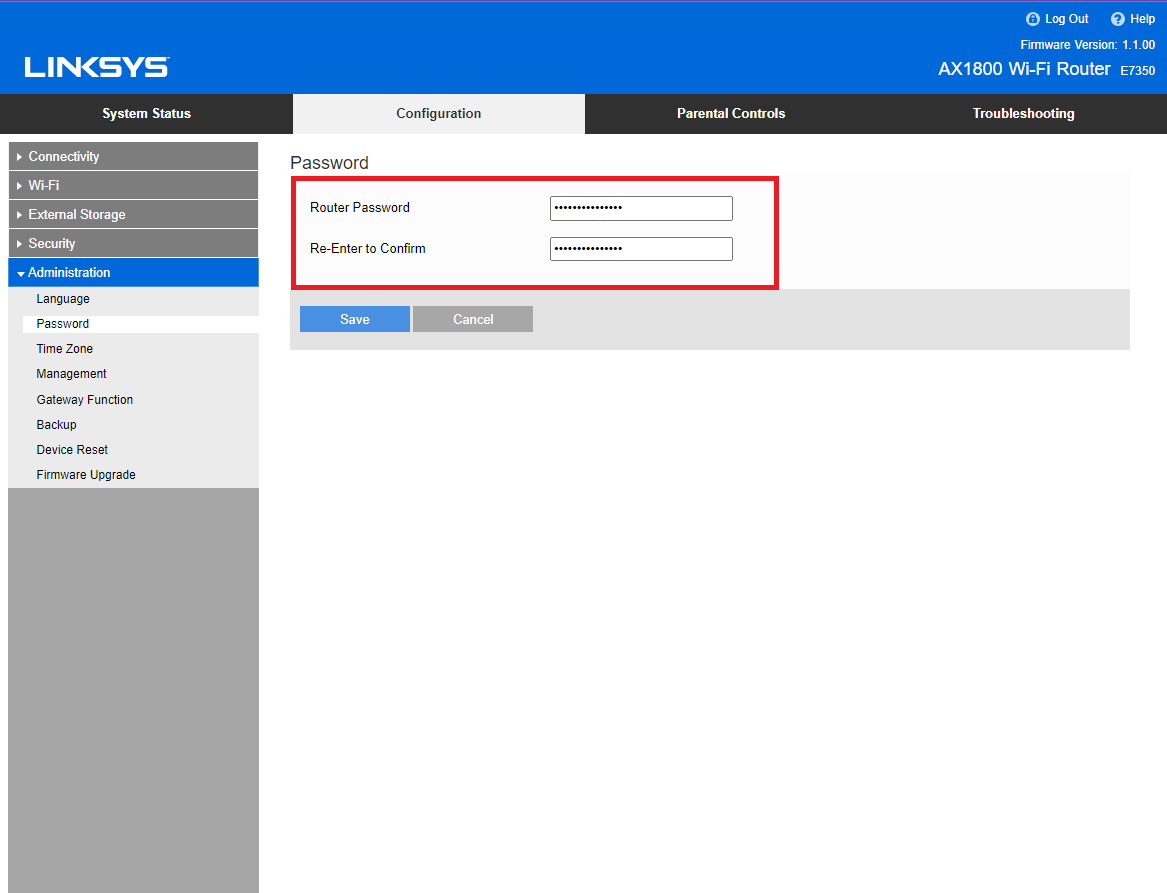Go to the Troubleshooting tab

tap(1023, 113)
